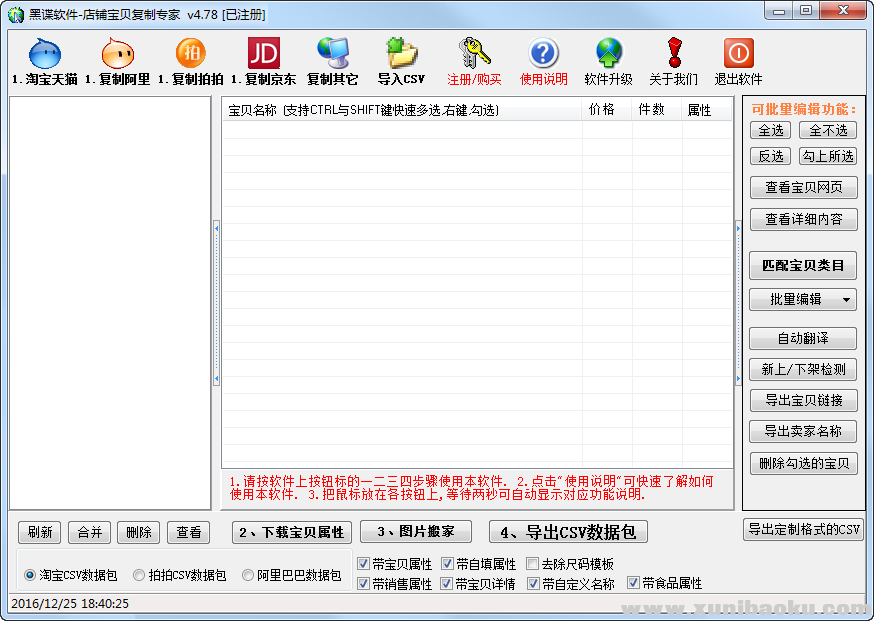Open 注册/购买 keys icon

(x=474, y=54)
